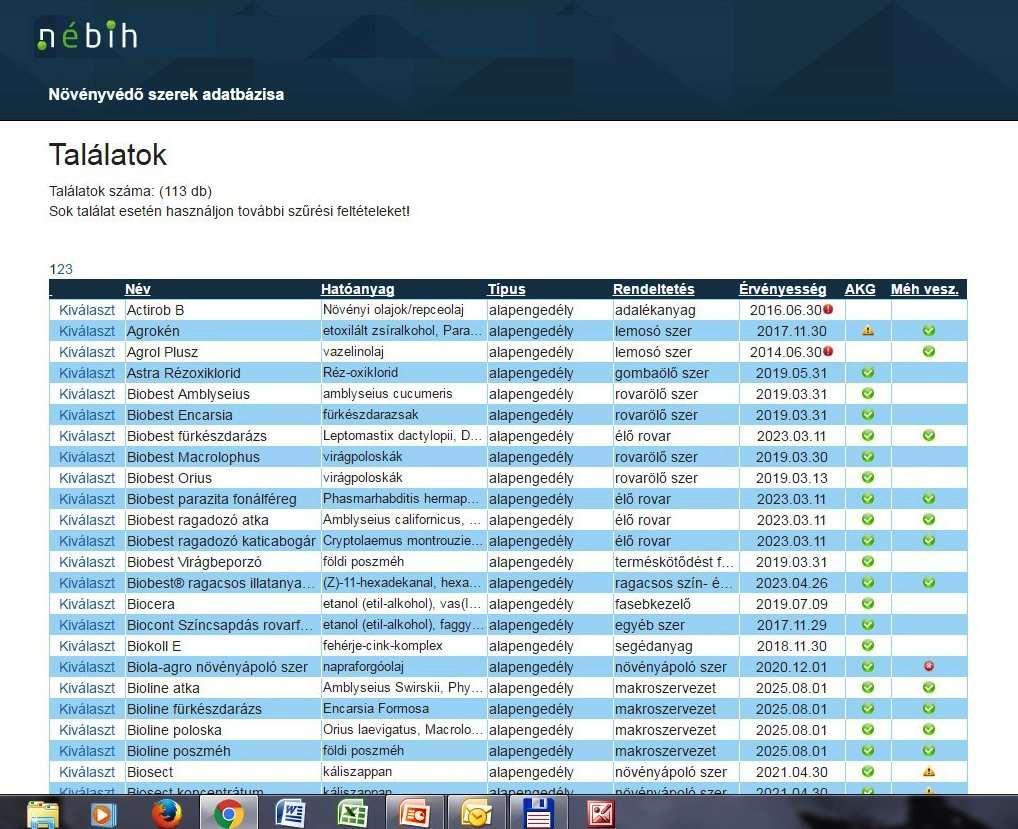Choose Kiválaszt for Agrokén

pyautogui.click(x=87, y=330)
